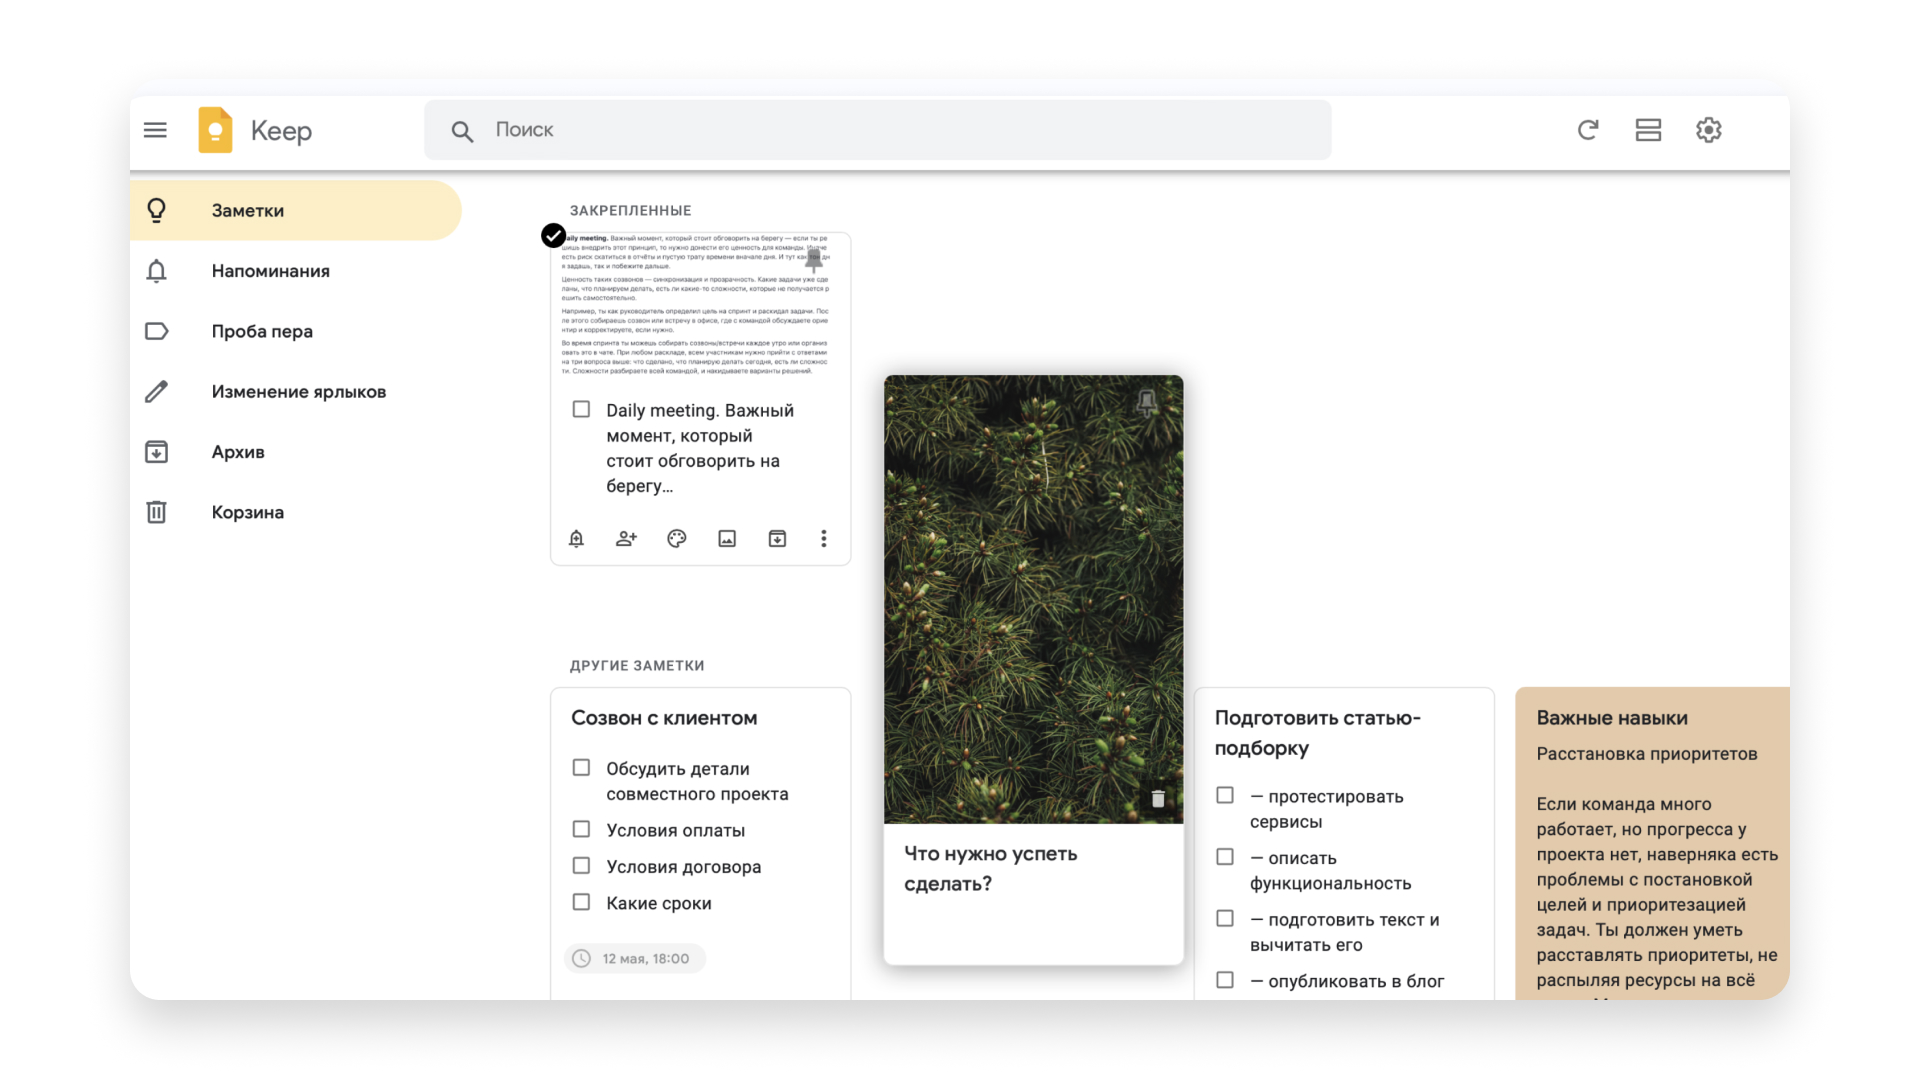Viewport: 1920px width, 1080px height.
Task: Click the label tag icon beside Проба пера
Action: 157,331
